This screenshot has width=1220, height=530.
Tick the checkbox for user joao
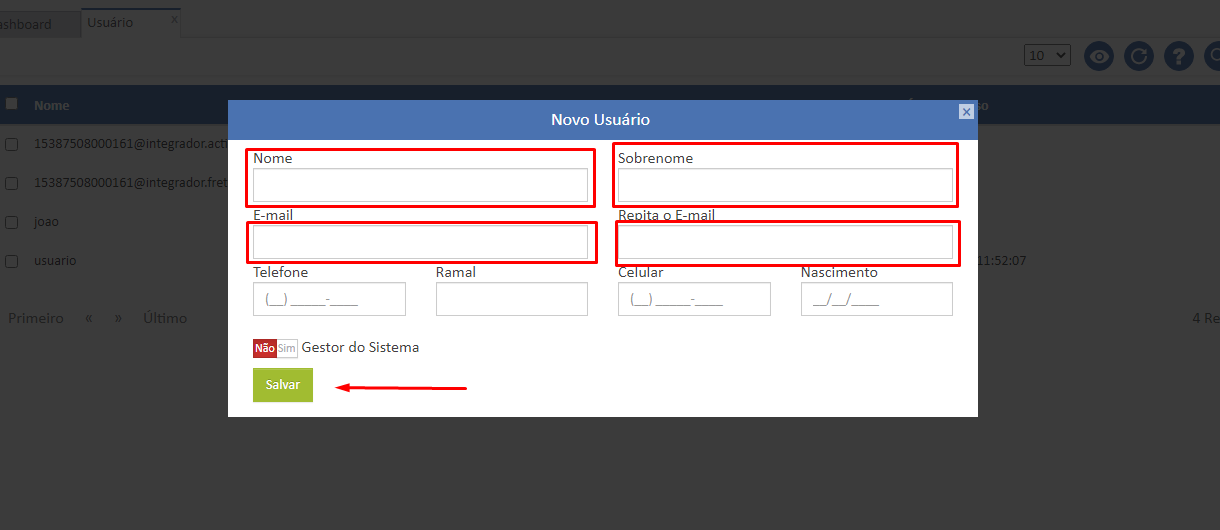[x=12, y=222]
